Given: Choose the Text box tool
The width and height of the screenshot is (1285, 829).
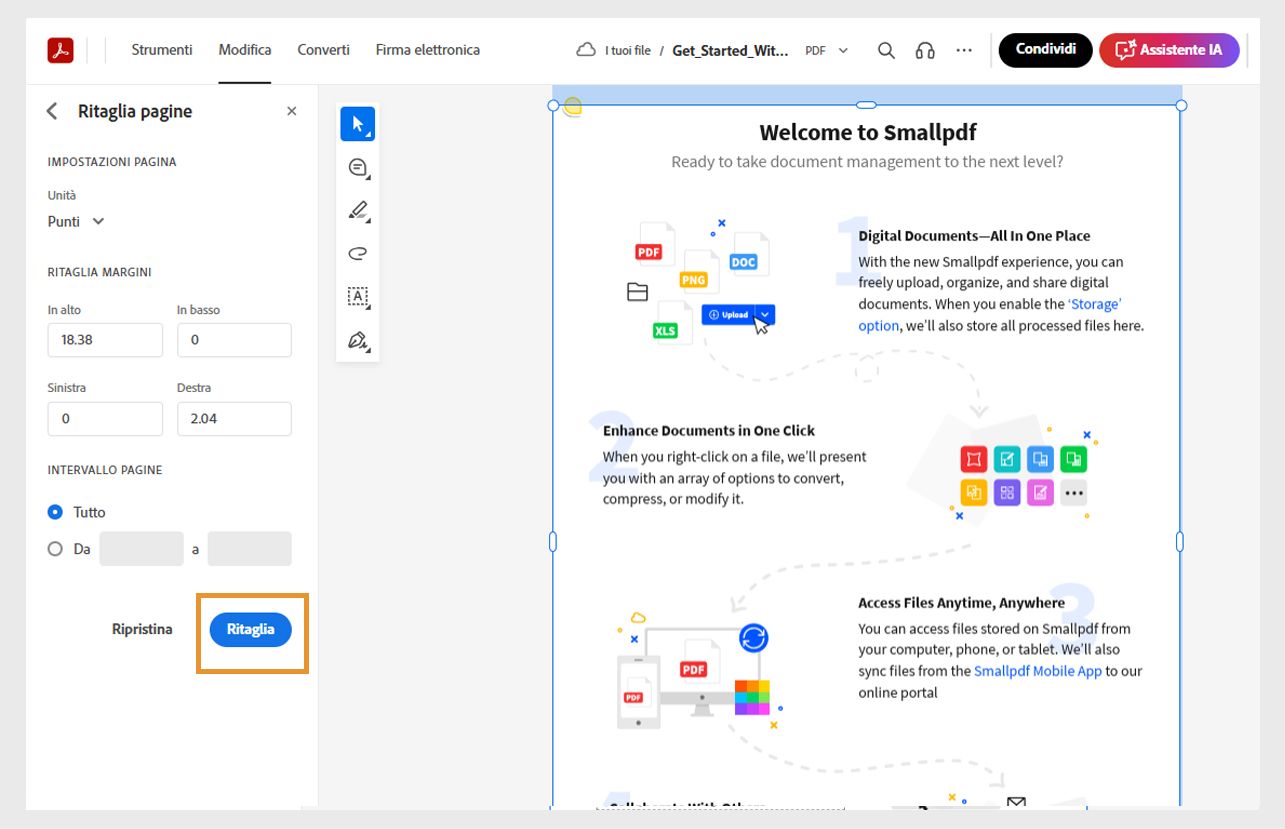Looking at the screenshot, I should (x=358, y=297).
